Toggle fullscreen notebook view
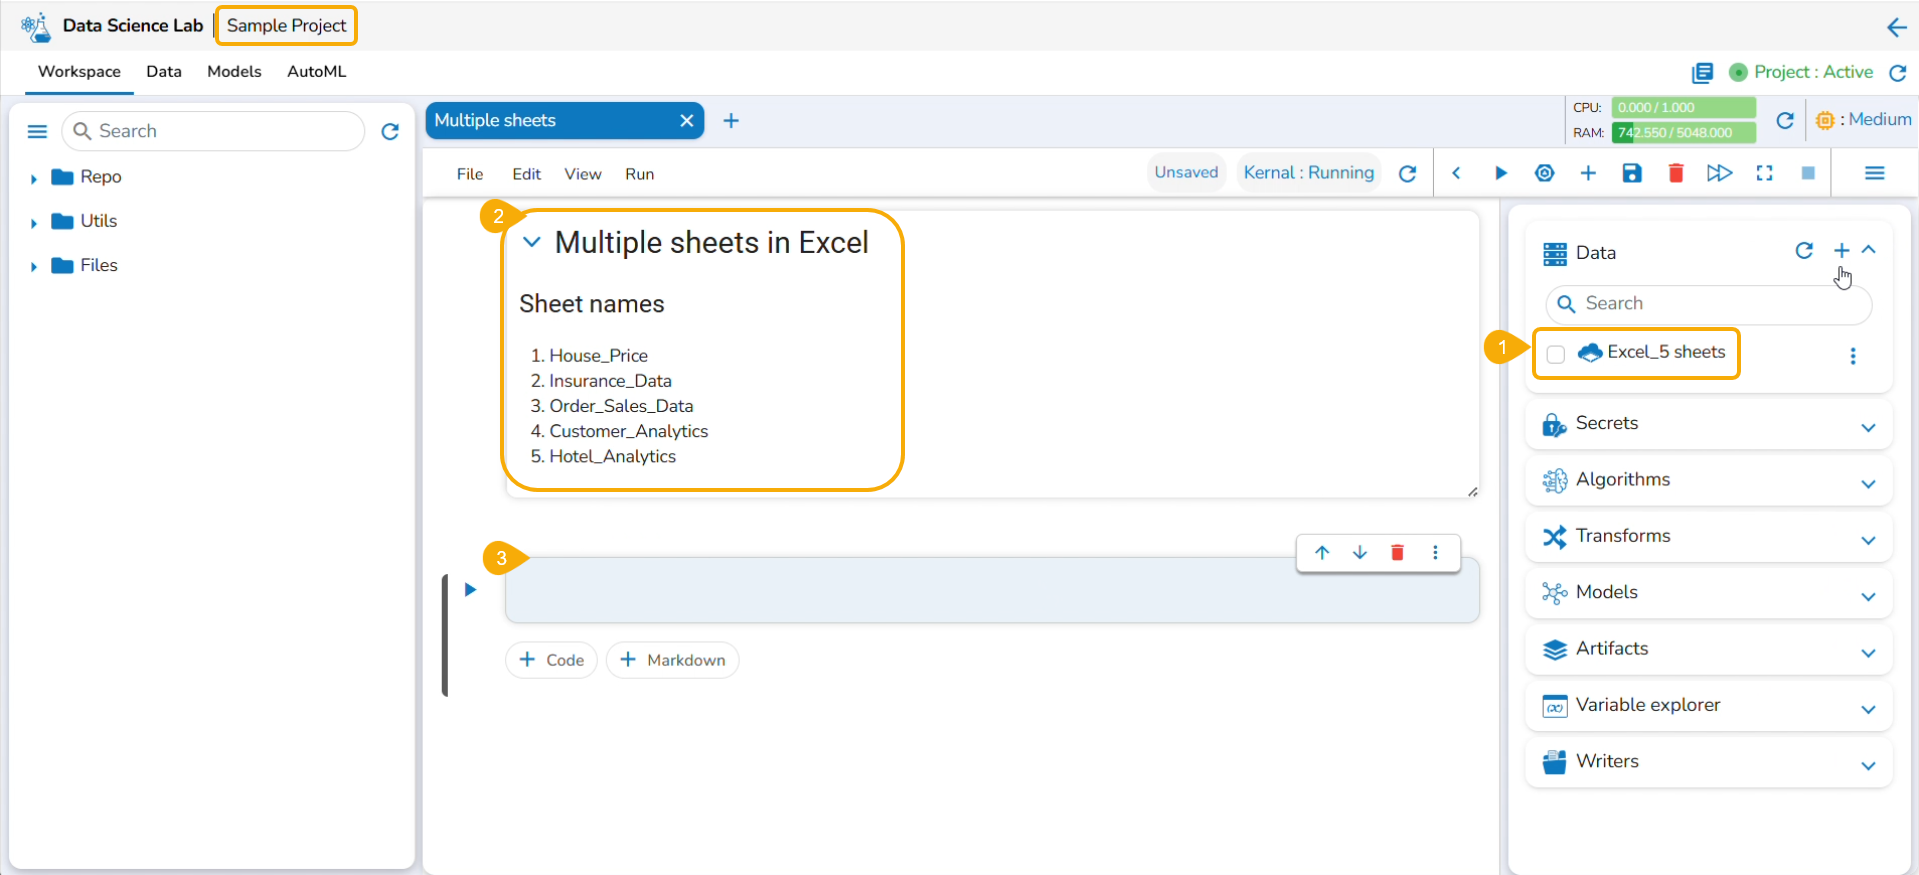Screen dimensions: 1919x875 (1764, 173)
